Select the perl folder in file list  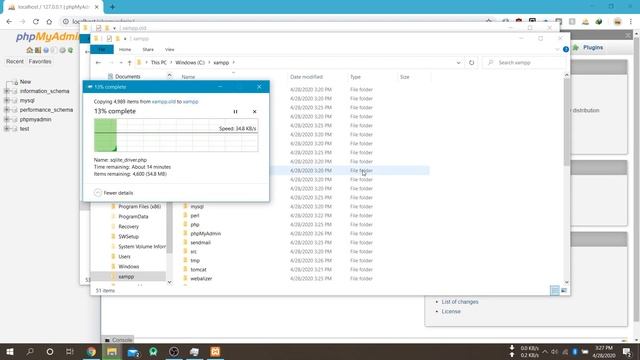coord(195,216)
